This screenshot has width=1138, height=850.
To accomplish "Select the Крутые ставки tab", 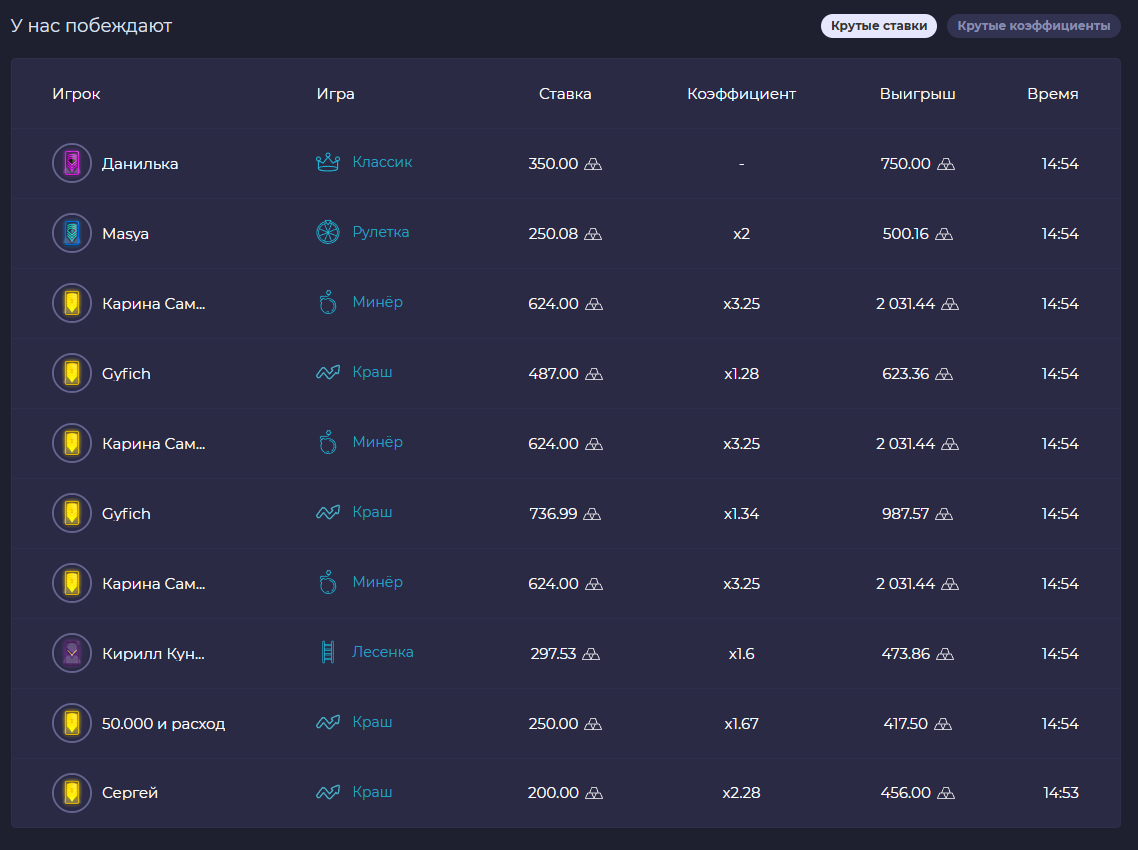I will (878, 26).
